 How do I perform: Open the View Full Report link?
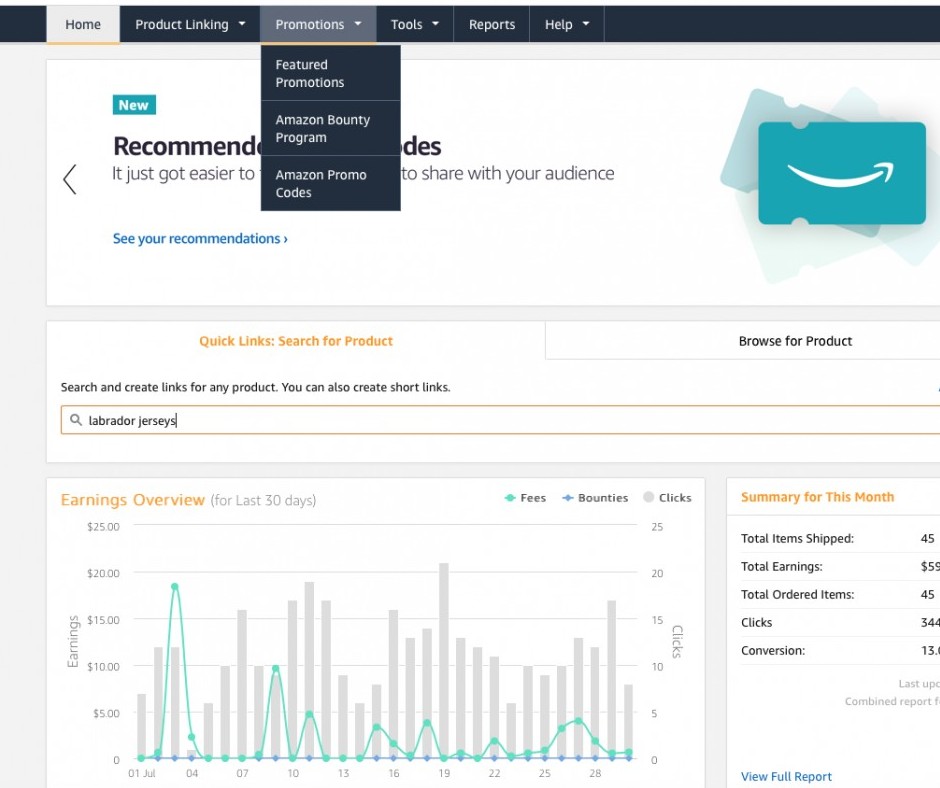pyautogui.click(x=786, y=777)
